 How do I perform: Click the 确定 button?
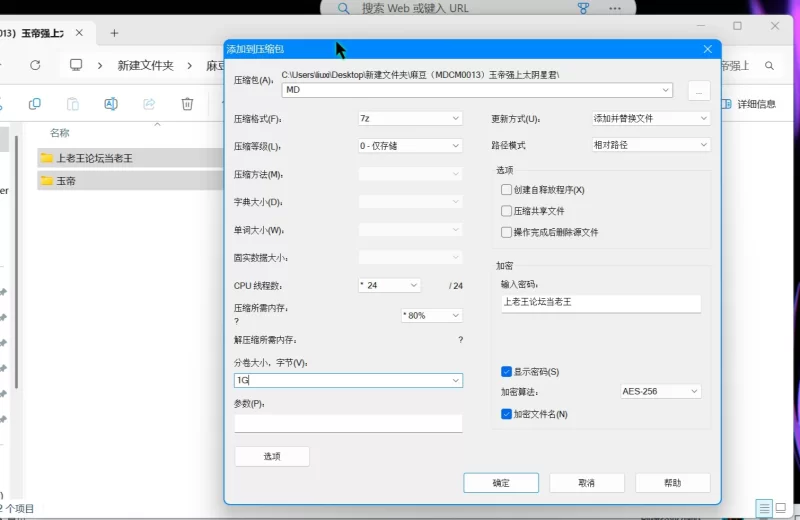tap(501, 483)
